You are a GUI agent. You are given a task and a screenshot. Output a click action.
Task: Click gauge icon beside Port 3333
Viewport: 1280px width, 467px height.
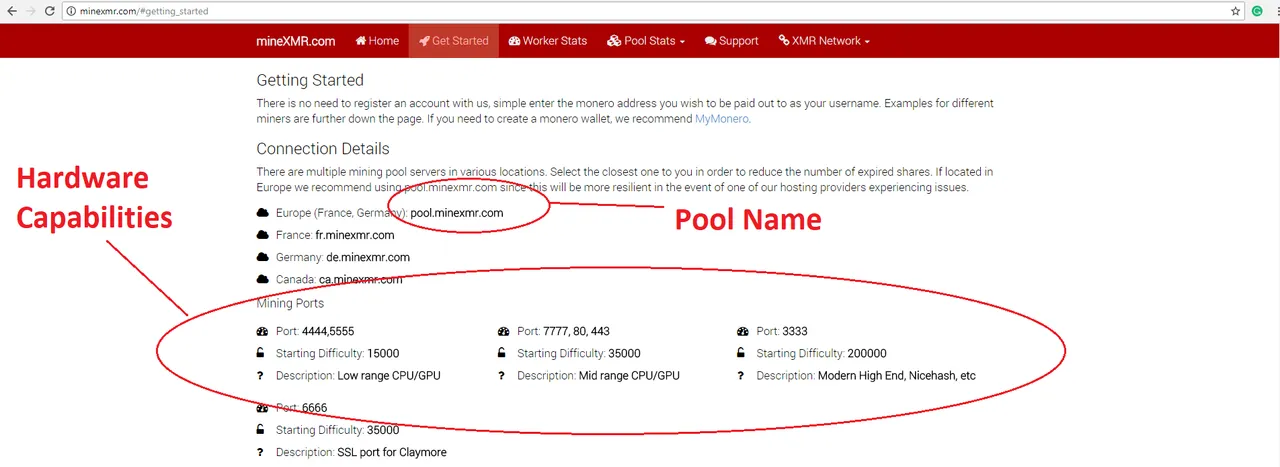pyautogui.click(x=743, y=331)
